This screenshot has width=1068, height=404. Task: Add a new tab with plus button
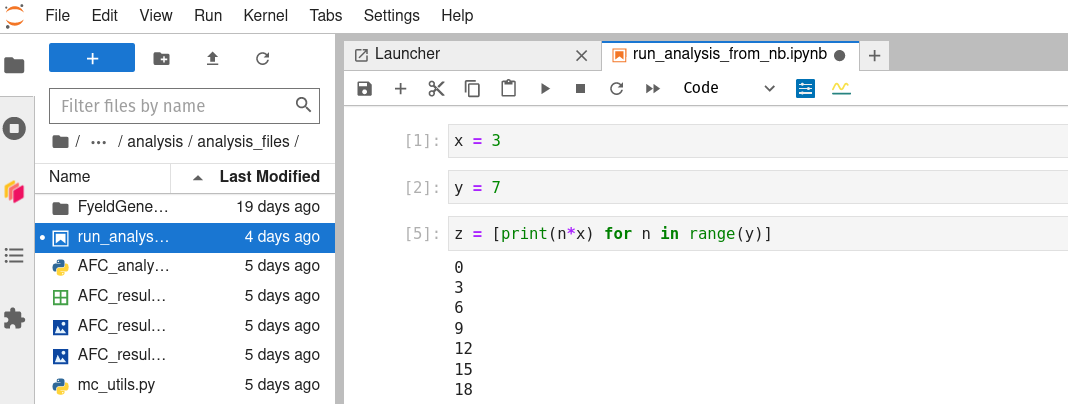click(875, 56)
